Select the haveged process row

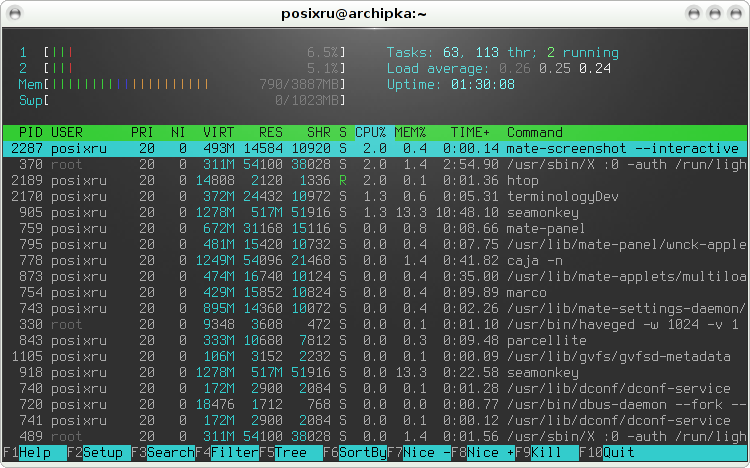(375, 325)
